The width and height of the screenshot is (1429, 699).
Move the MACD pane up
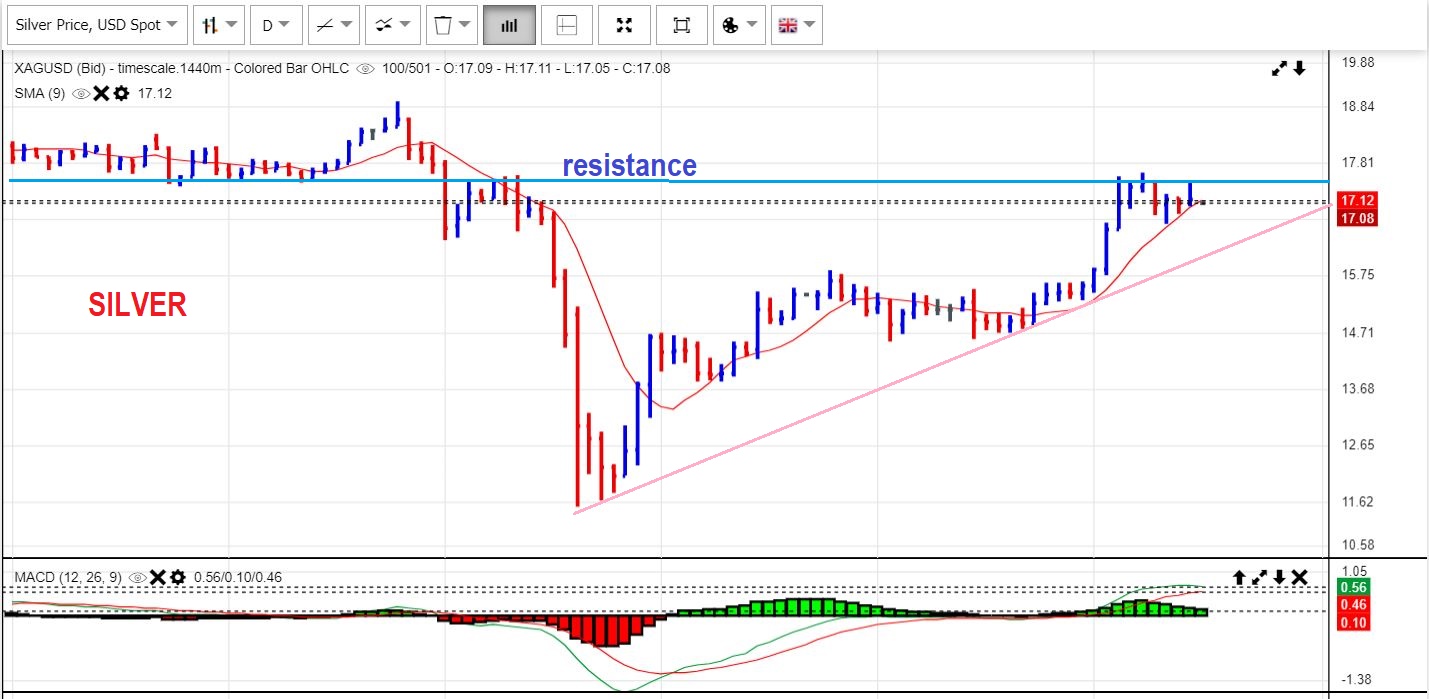(1238, 577)
